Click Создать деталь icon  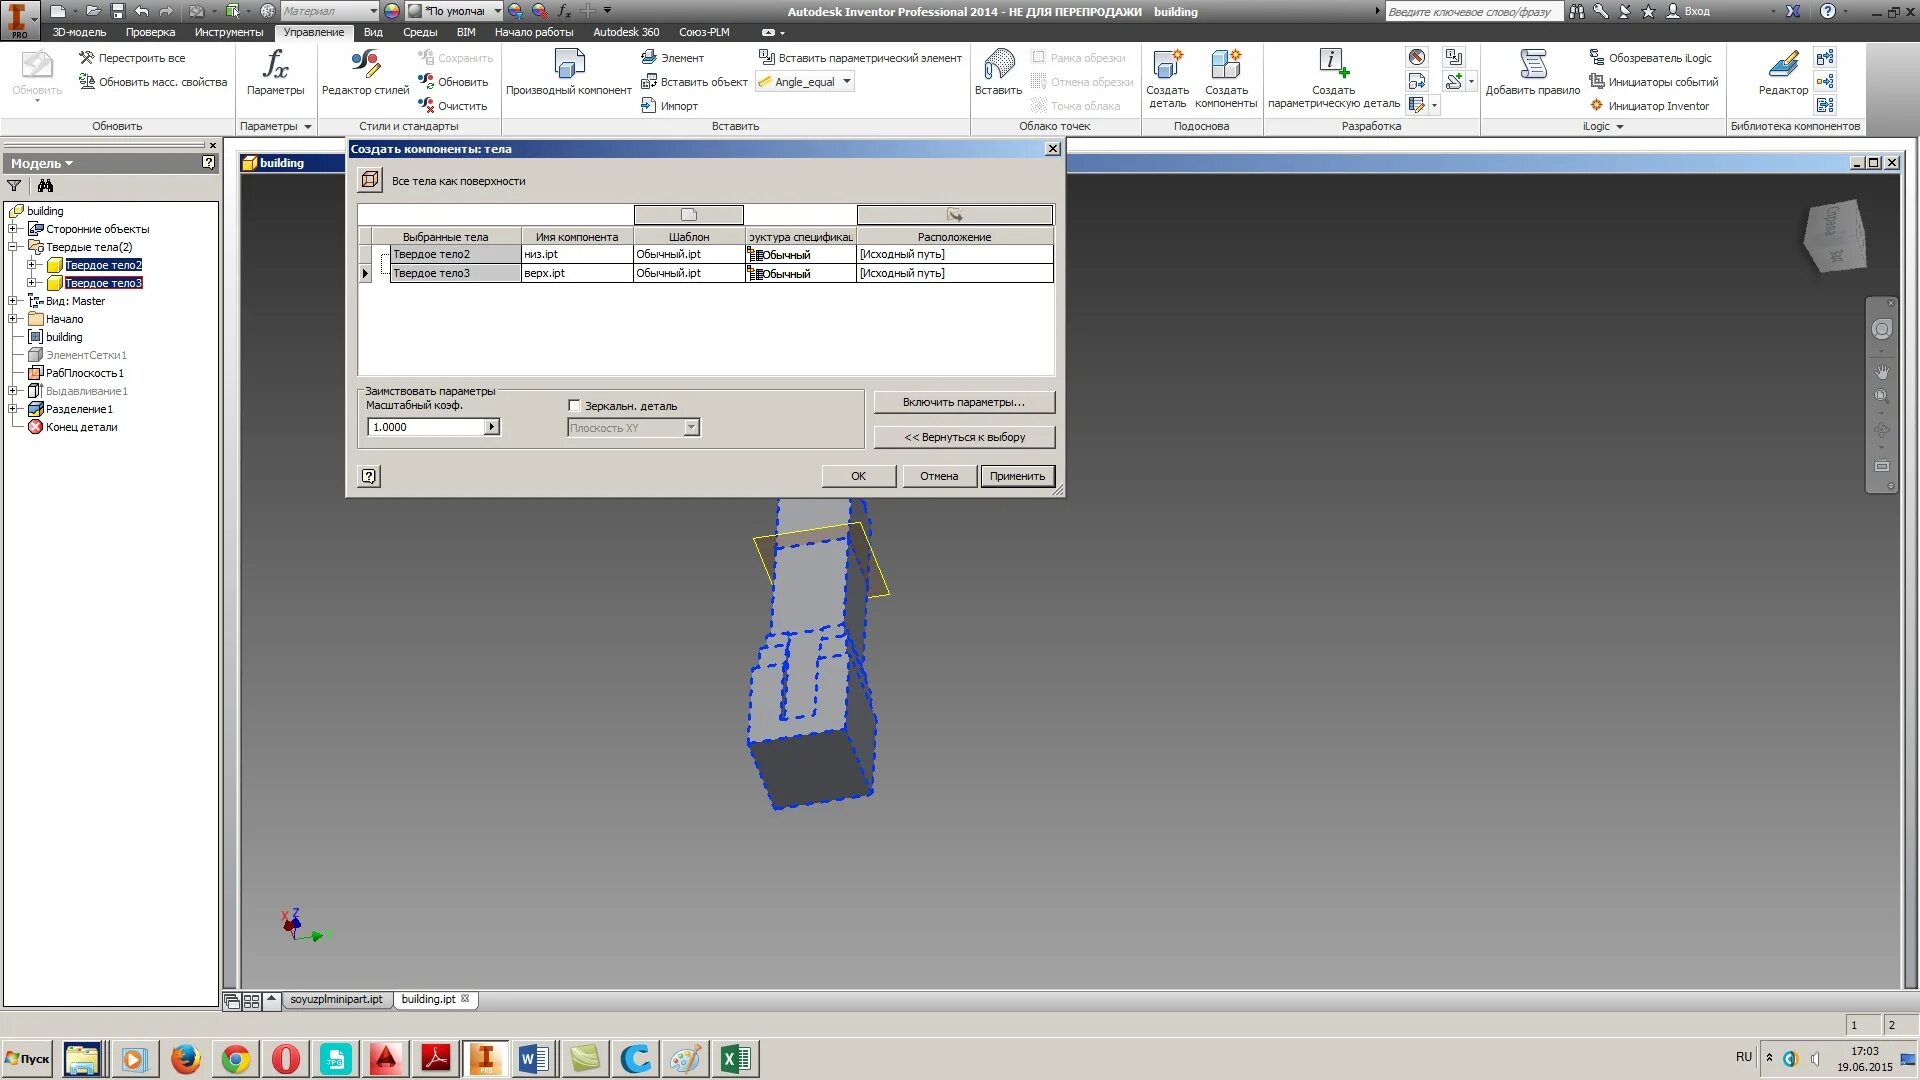1167,66
